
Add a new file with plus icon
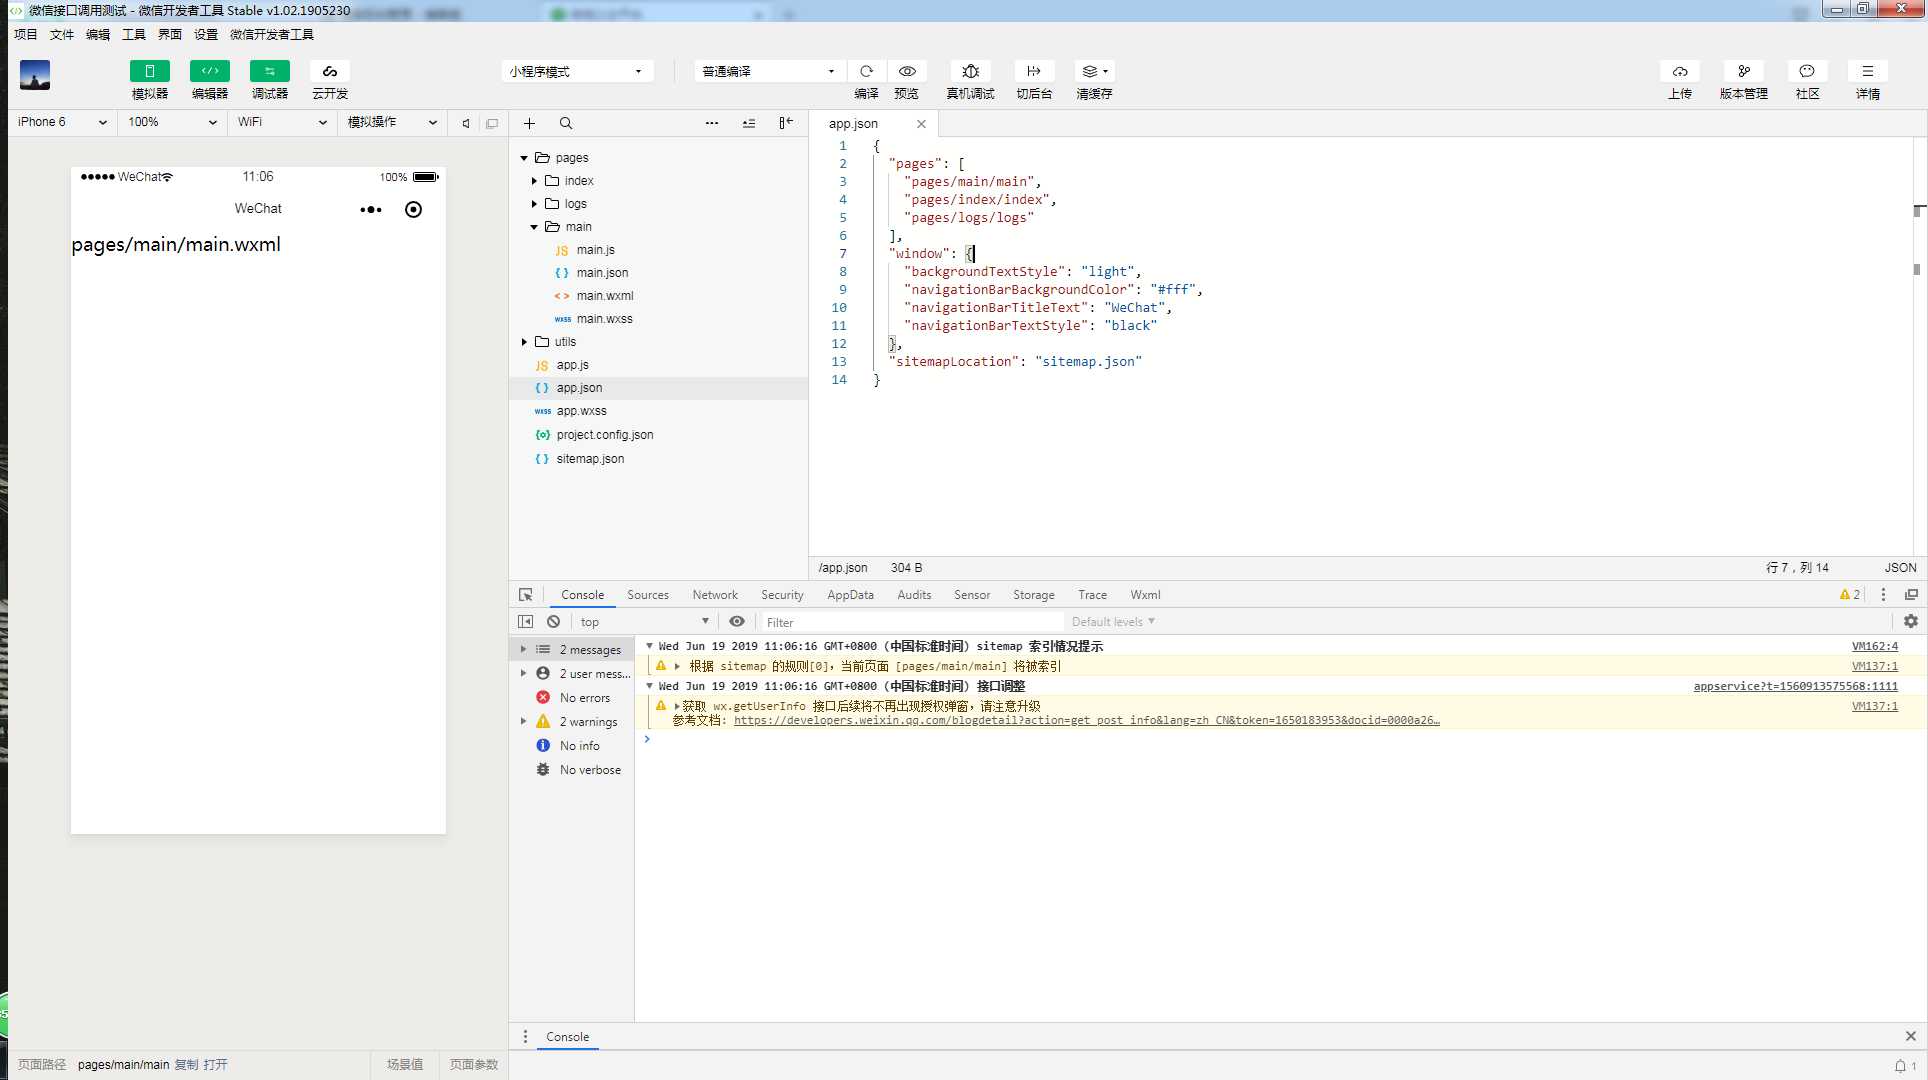[529, 123]
